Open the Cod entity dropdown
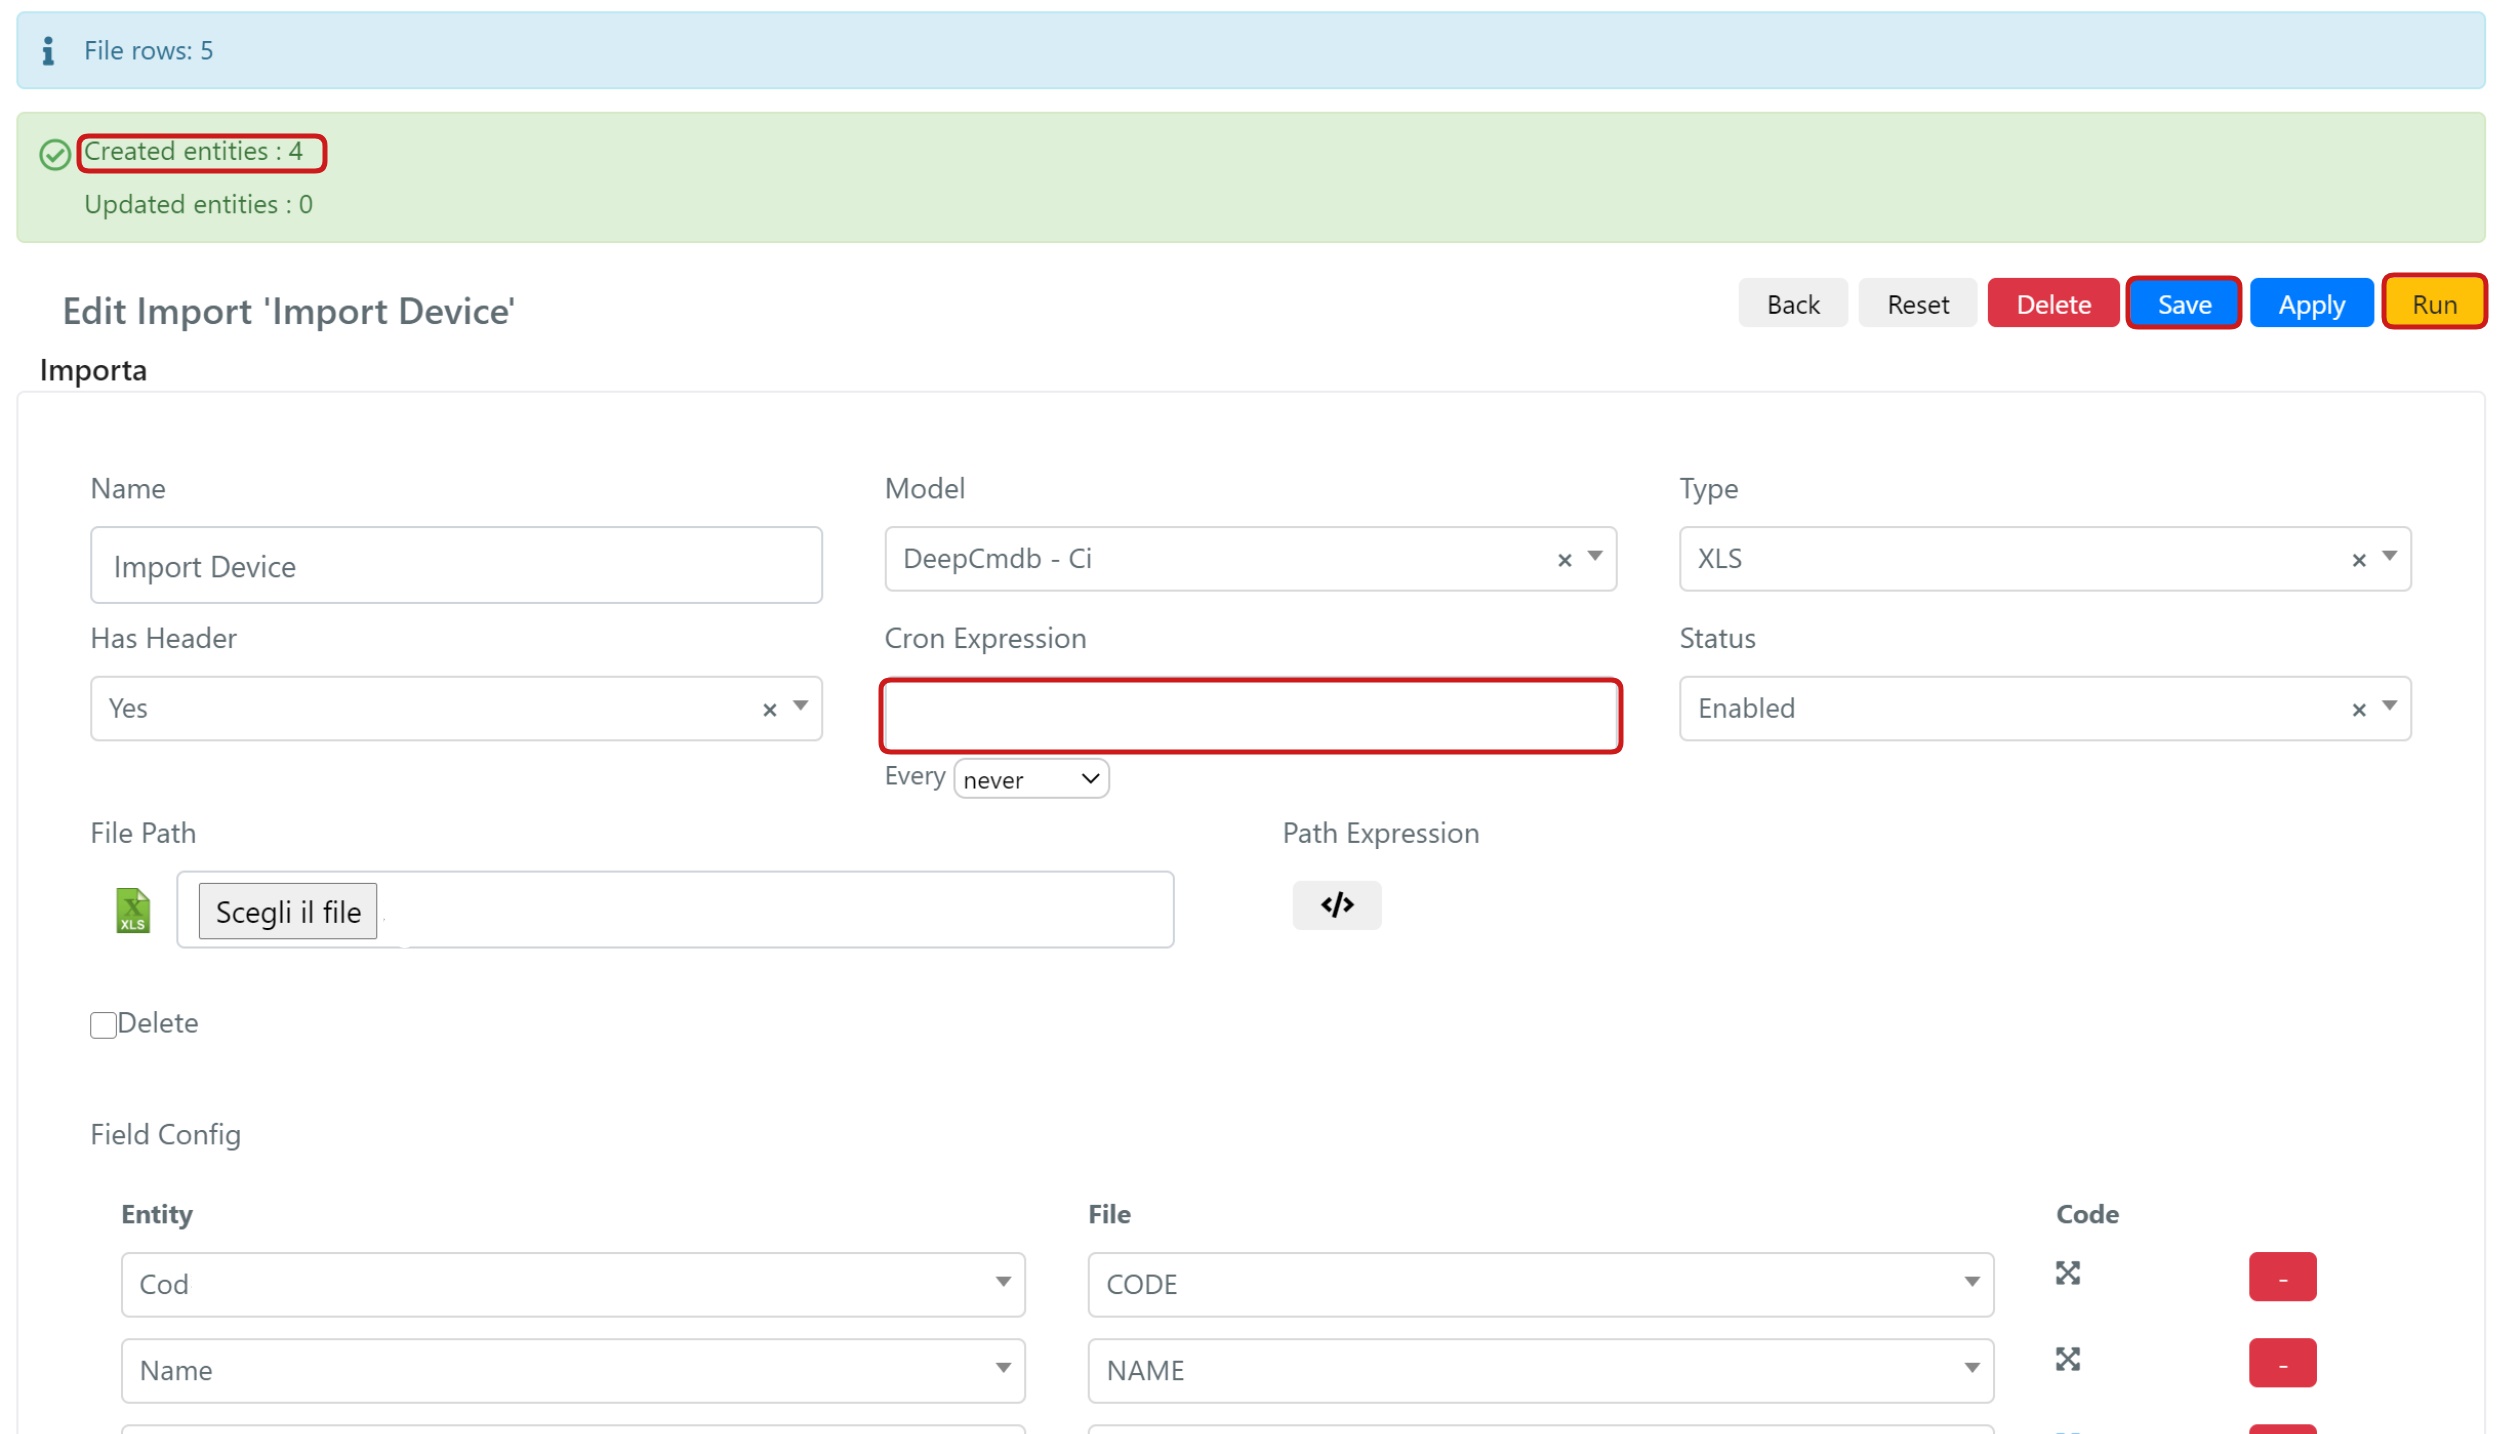 click(573, 1284)
